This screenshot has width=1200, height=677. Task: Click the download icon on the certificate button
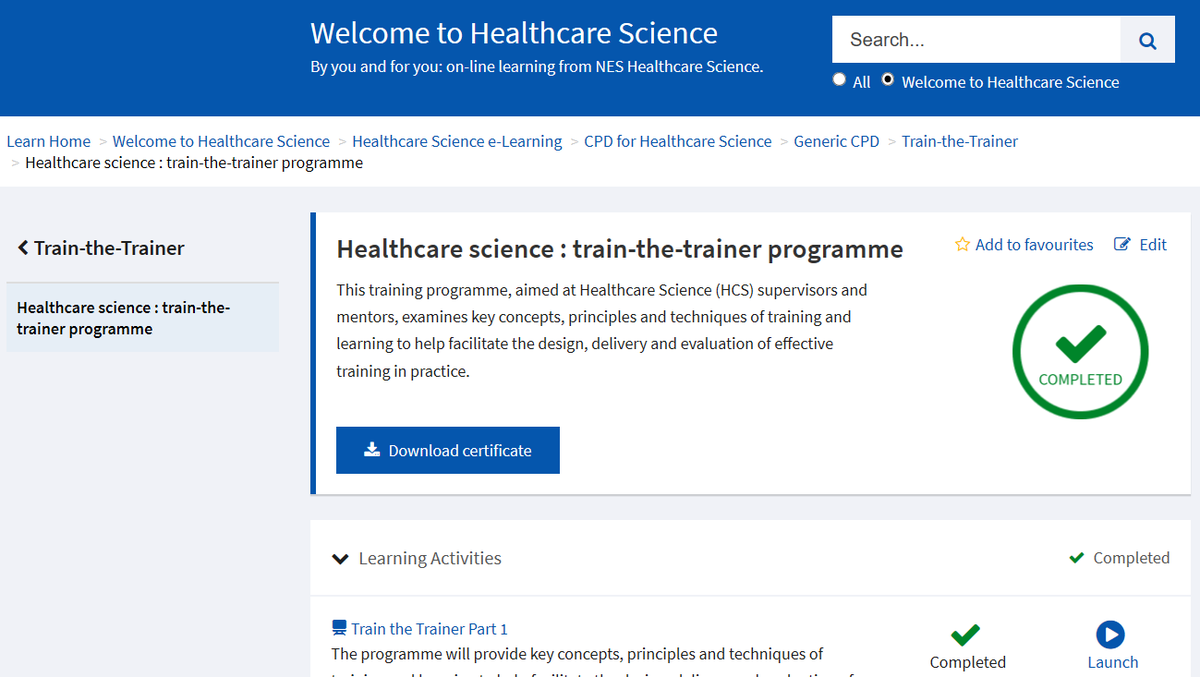point(372,450)
